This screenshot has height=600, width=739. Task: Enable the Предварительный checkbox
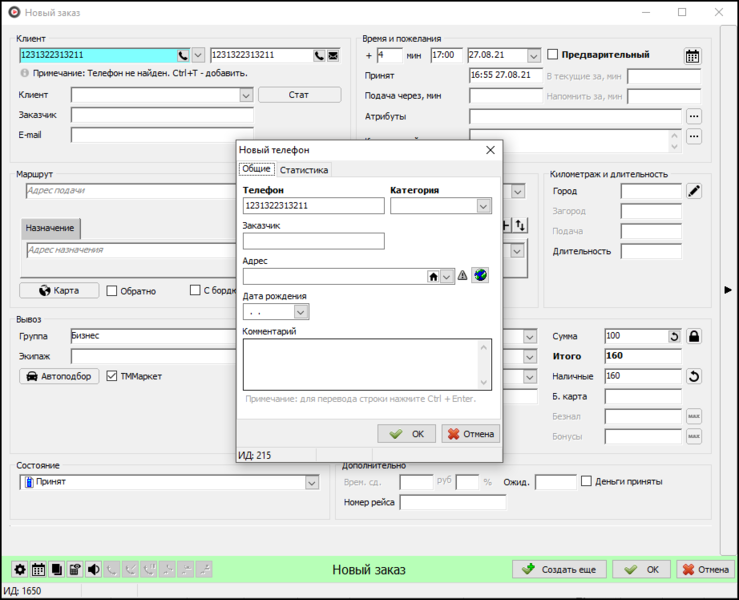point(553,55)
